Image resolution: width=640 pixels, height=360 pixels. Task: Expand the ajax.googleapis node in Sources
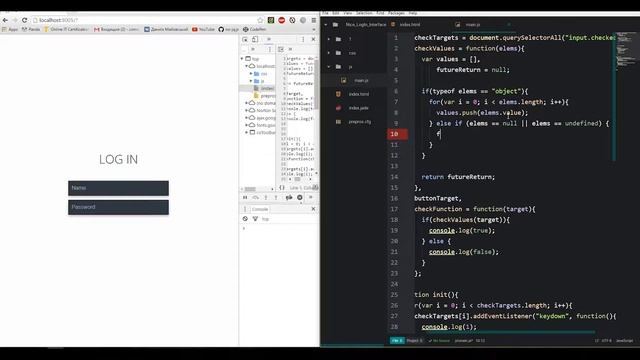[247, 118]
